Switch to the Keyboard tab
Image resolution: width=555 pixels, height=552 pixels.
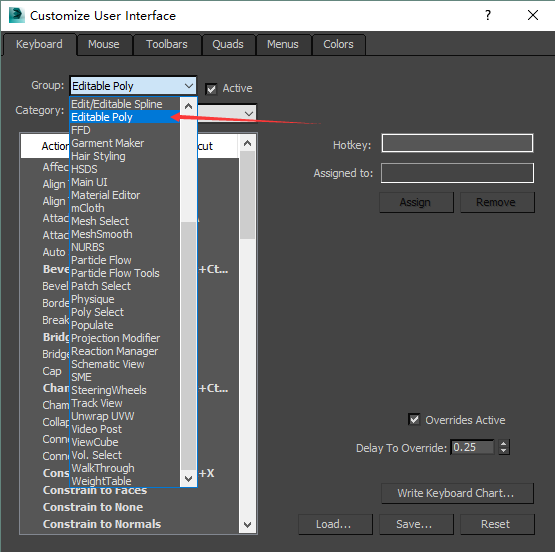(x=39, y=44)
